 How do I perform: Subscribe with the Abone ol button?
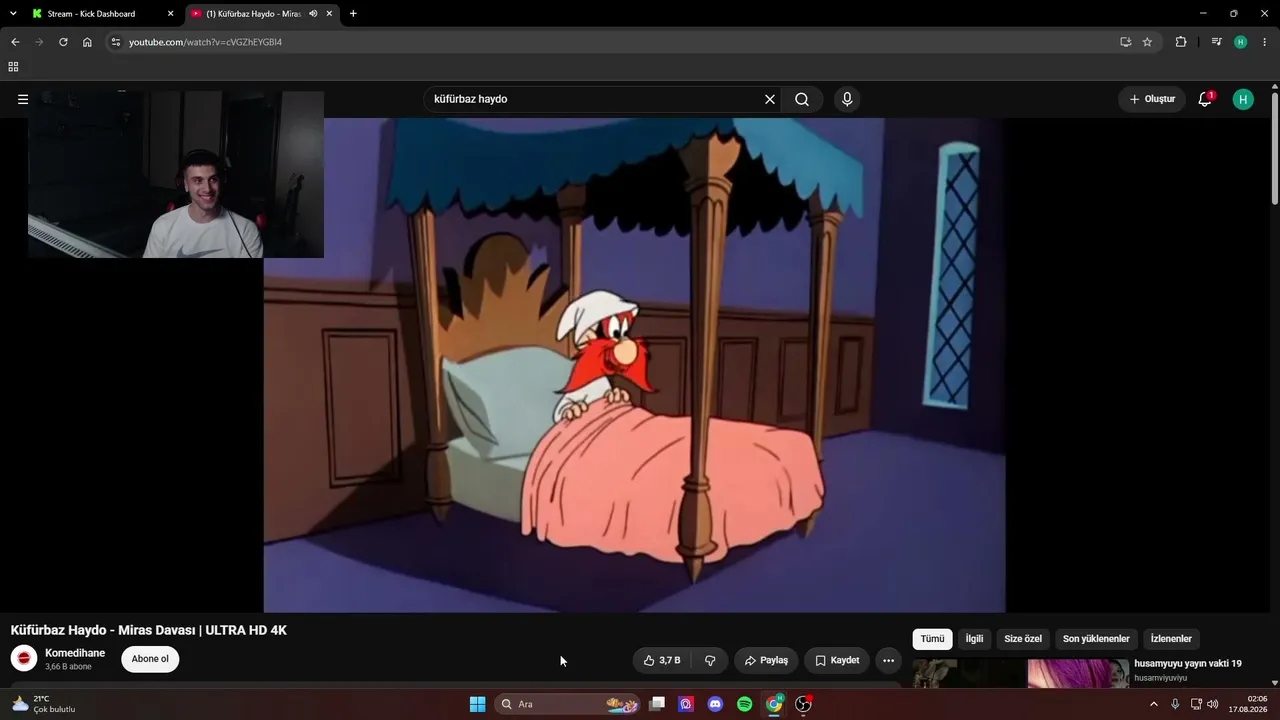pyautogui.click(x=150, y=659)
